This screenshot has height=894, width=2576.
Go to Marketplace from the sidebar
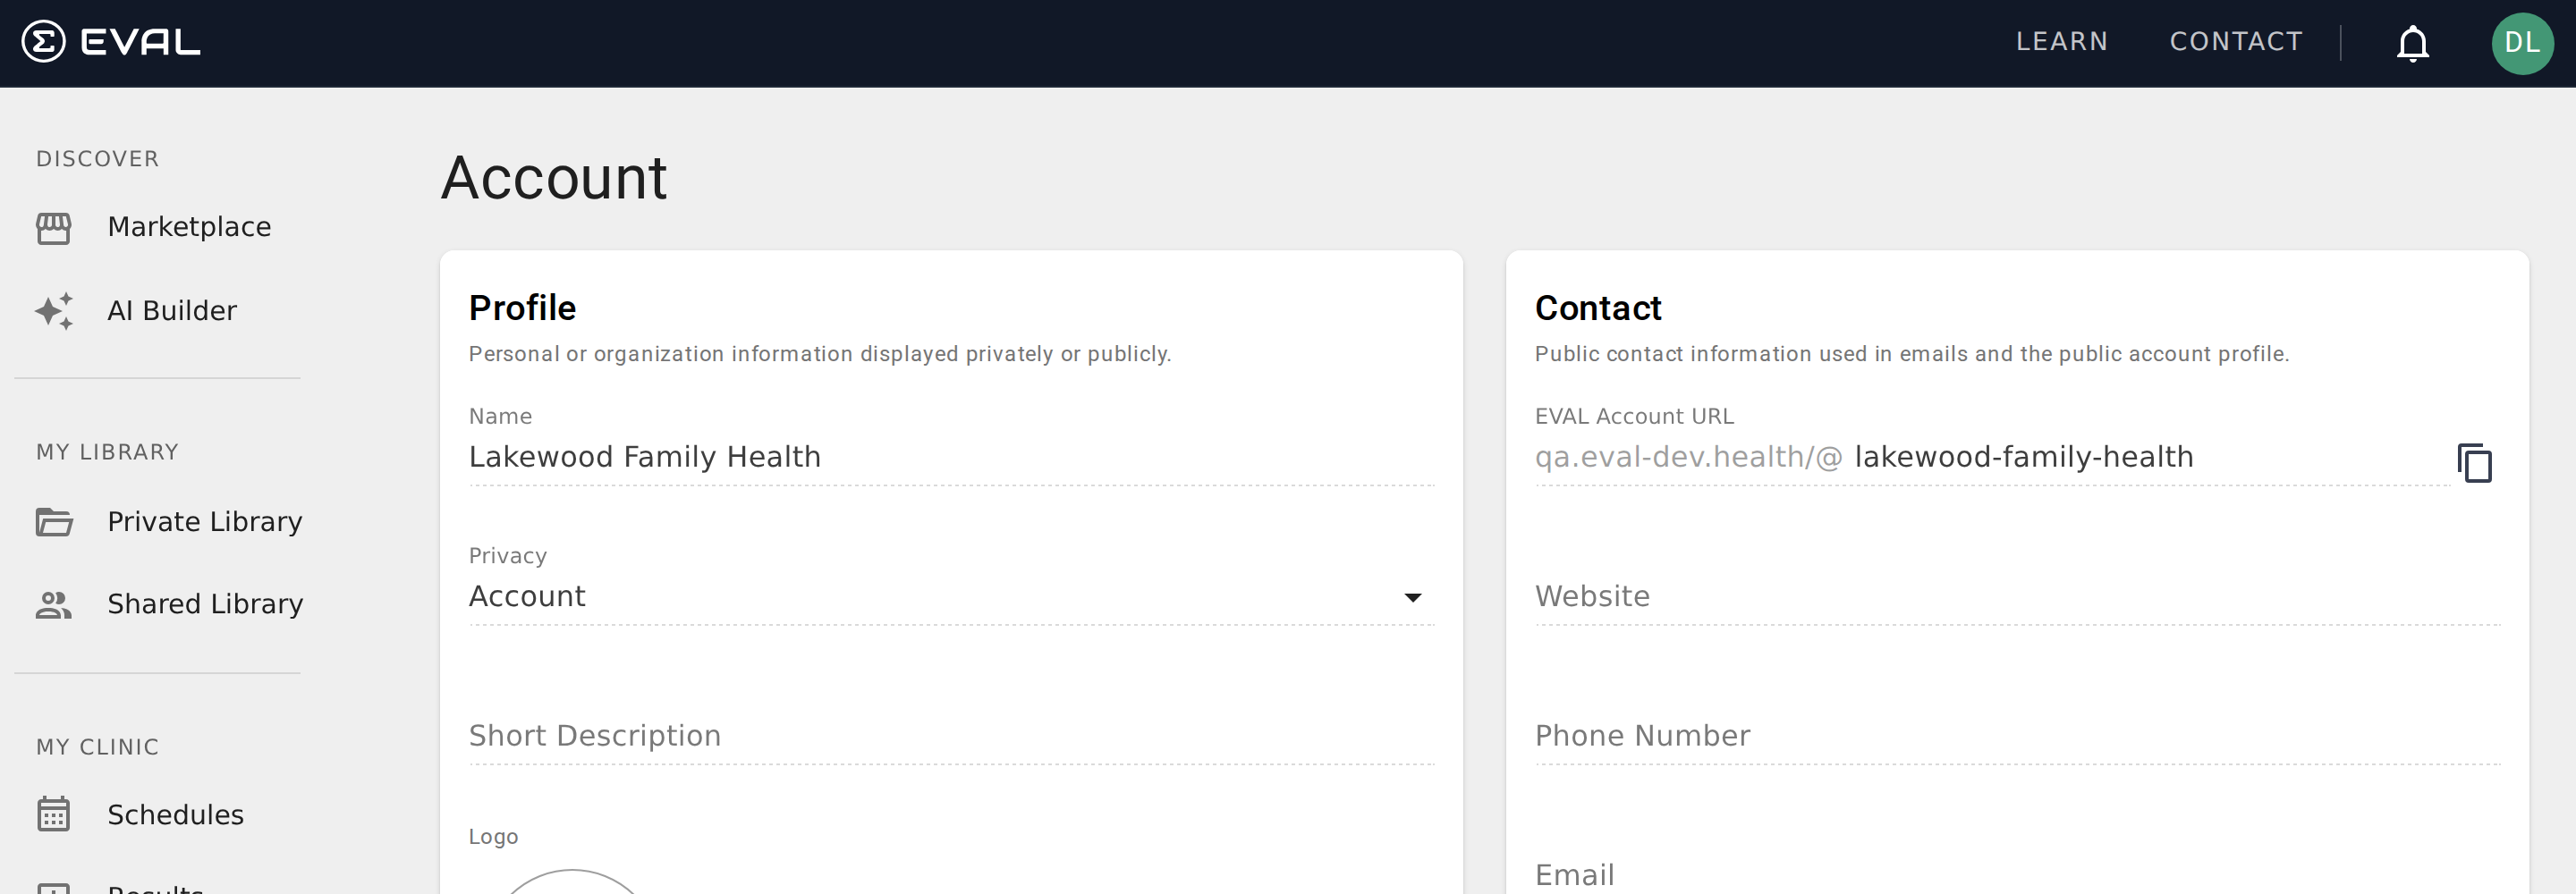pos(189,227)
